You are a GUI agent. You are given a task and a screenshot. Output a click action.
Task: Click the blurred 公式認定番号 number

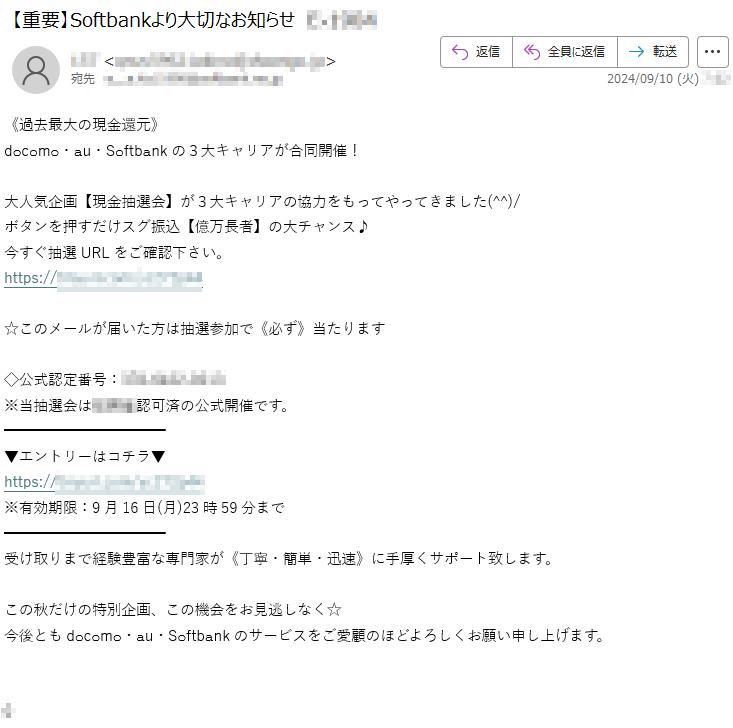pyautogui.click(x=173, y=378)
